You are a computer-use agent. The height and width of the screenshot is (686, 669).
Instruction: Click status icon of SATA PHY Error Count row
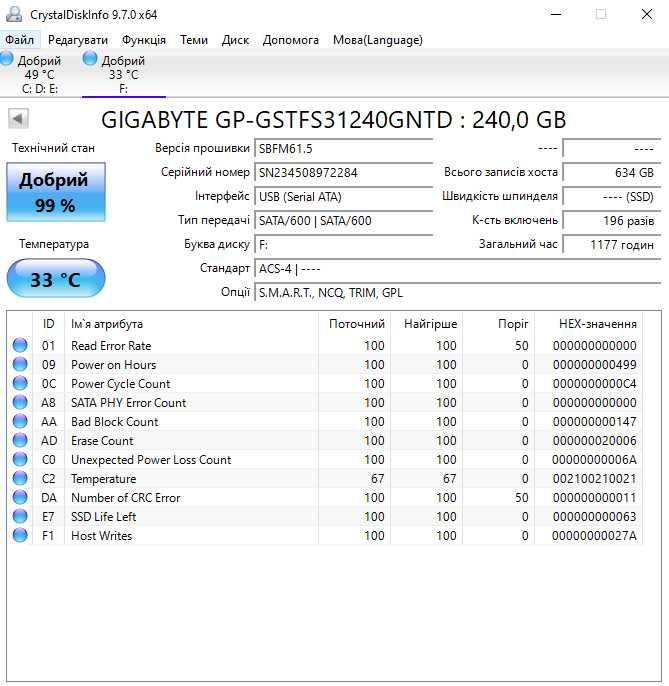tap(20, 402)
